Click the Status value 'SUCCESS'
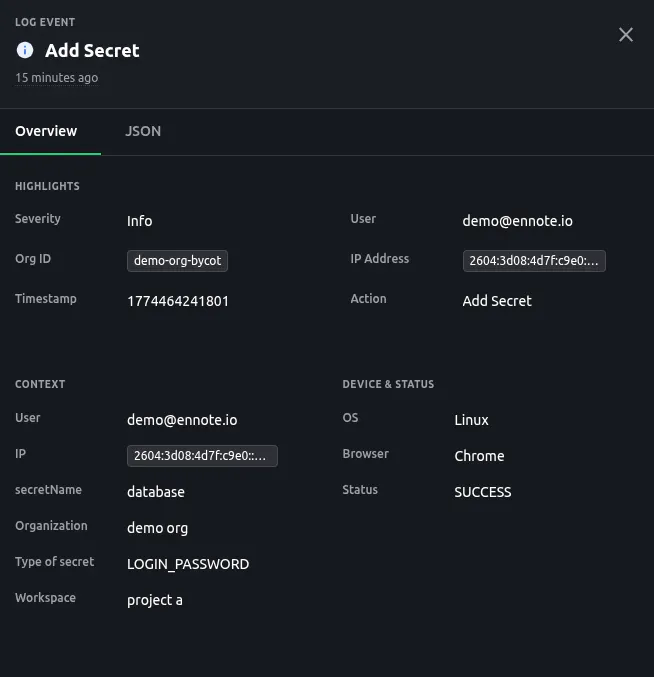This screenshot has height=677, width=654. click(x=483, y=492)
